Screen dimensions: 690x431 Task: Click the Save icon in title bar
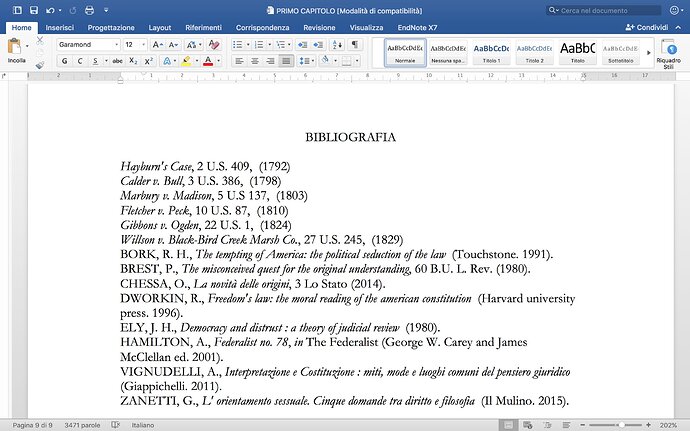(33, 10)
